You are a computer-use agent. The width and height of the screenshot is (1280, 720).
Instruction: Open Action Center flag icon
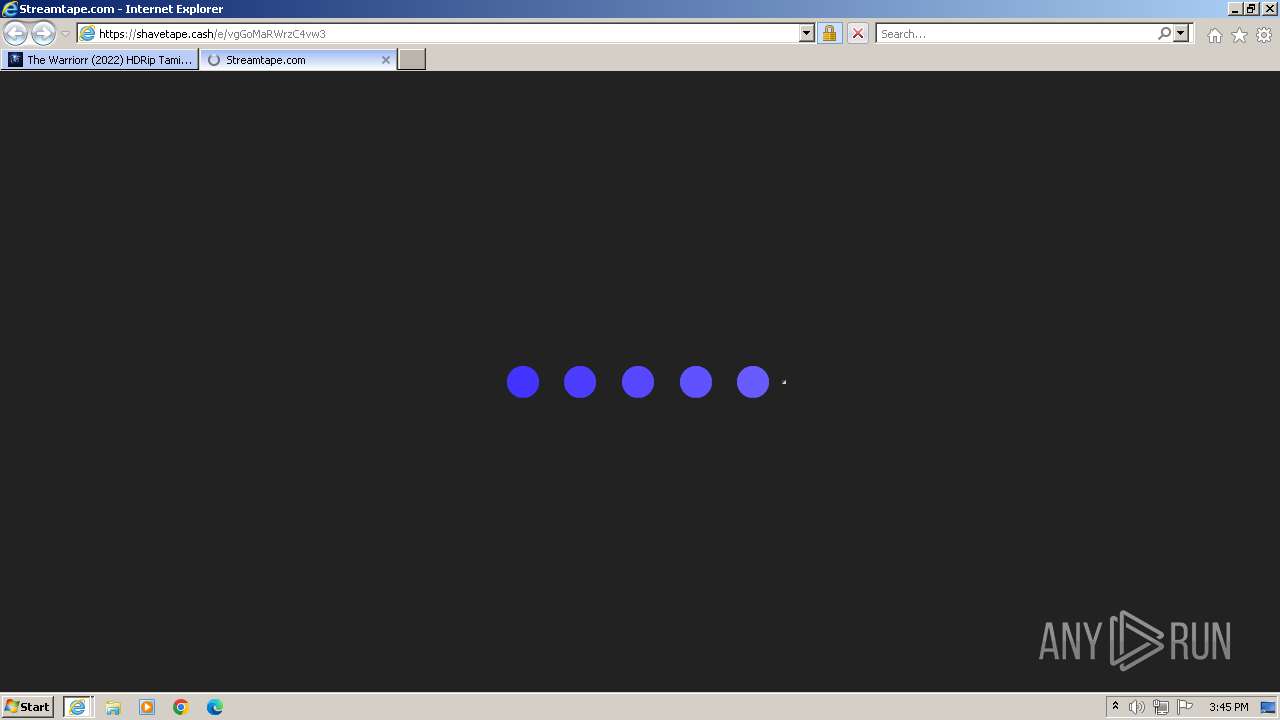(1185, 707)
